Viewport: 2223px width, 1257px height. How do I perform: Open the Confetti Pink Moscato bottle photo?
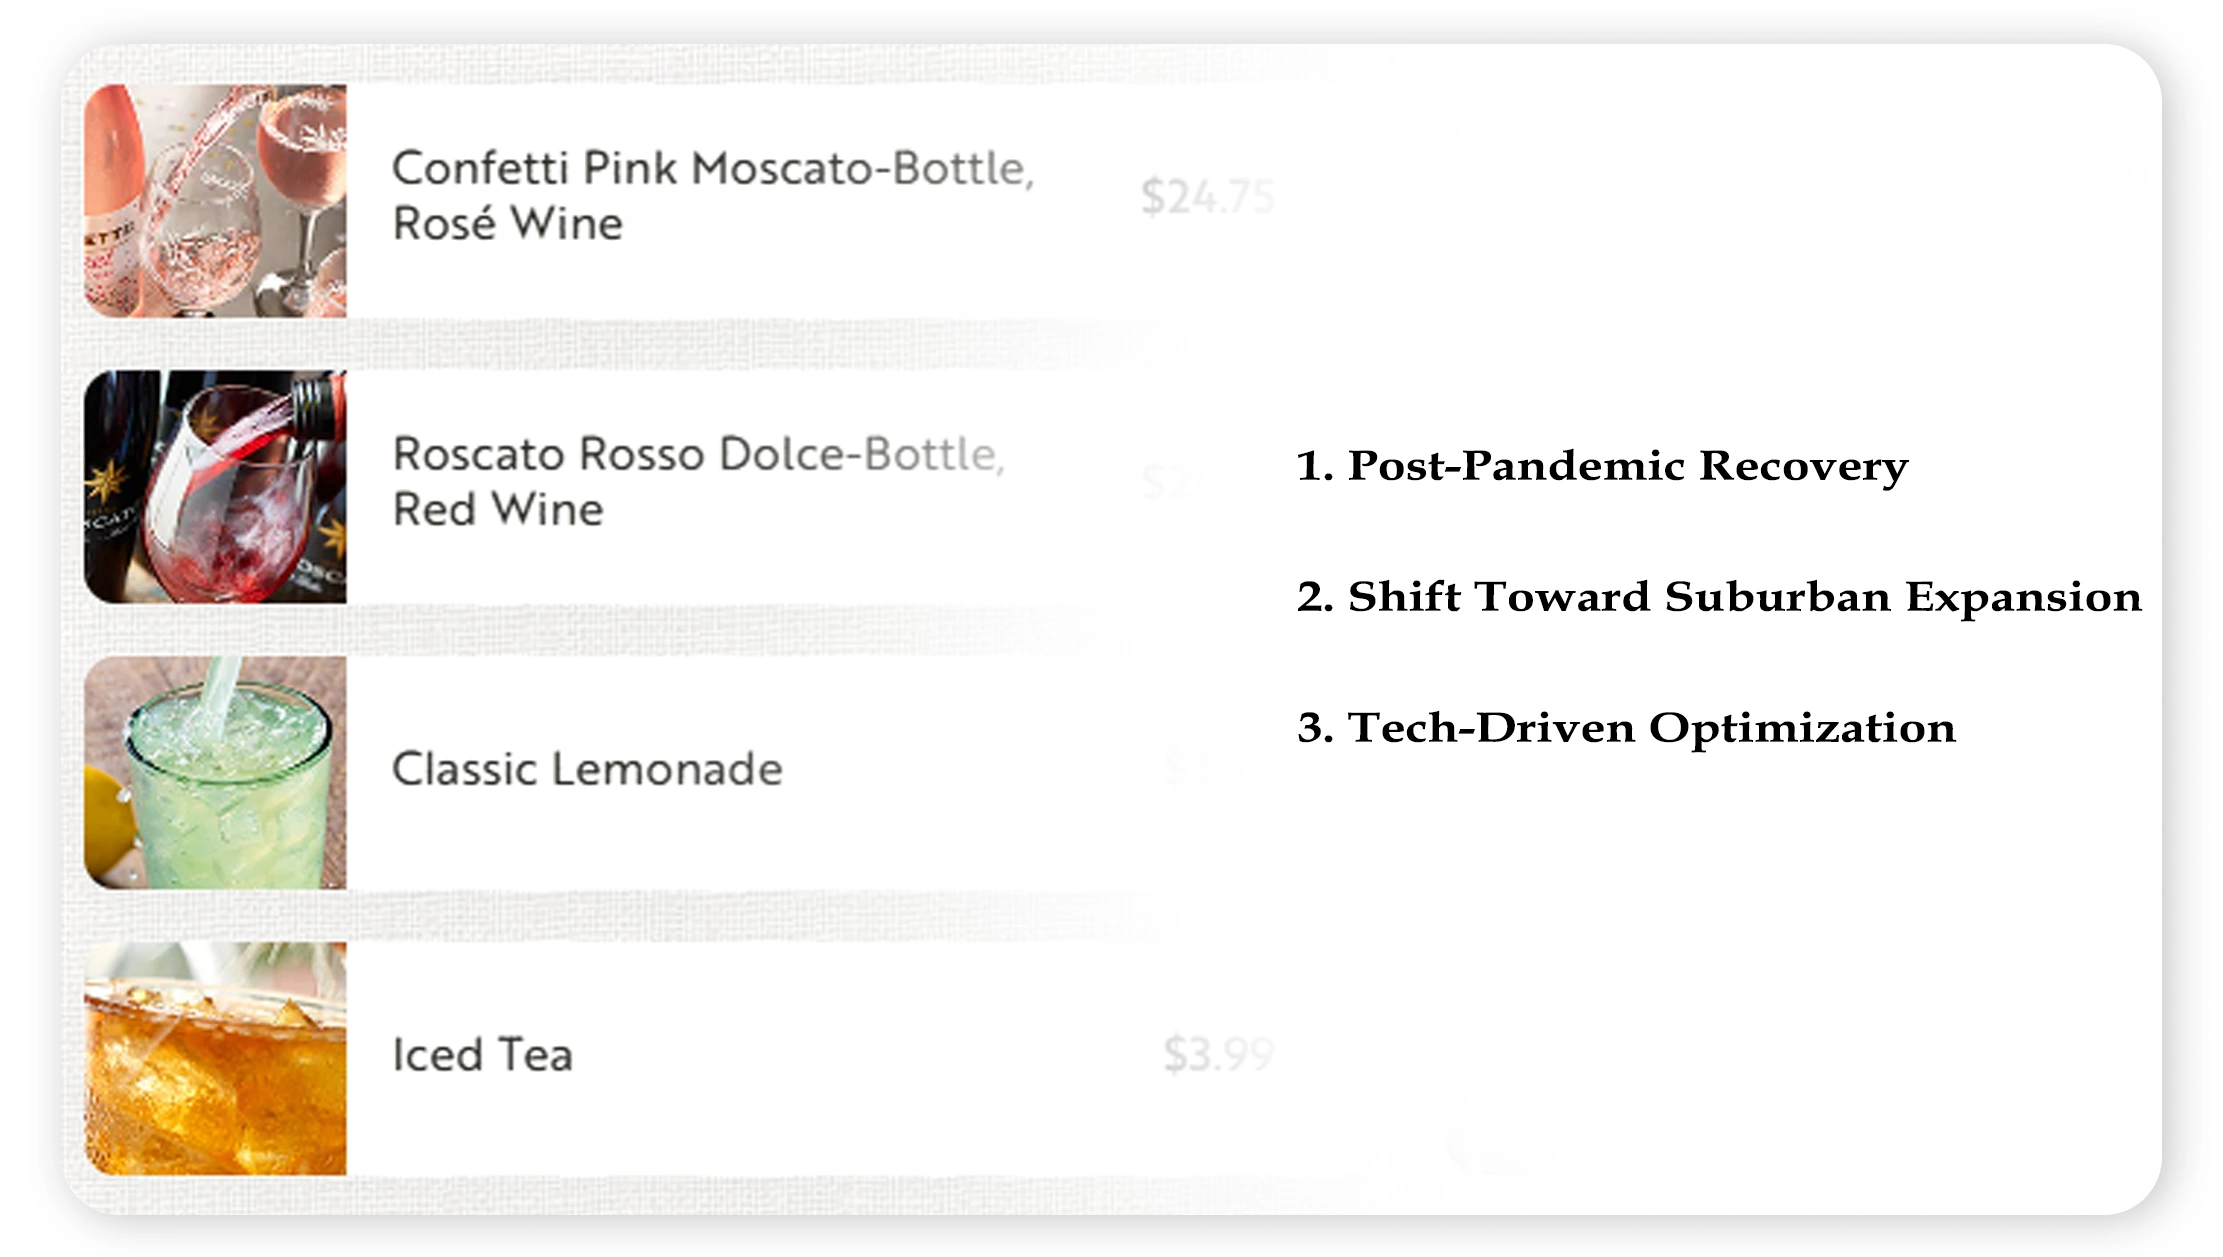[x=215, y=201]
